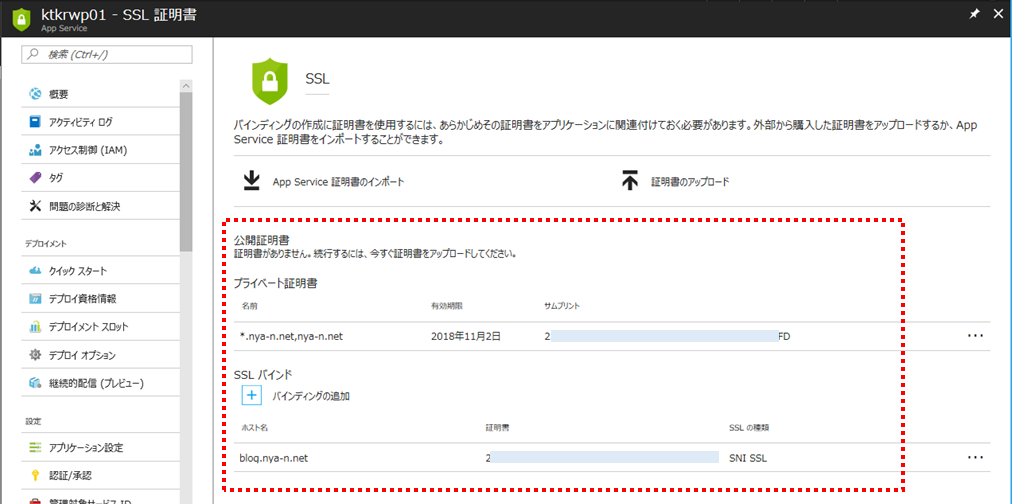Click the sidebar scrollbar thumb
The image size is (1012, 504).
(x=186, y=171)
